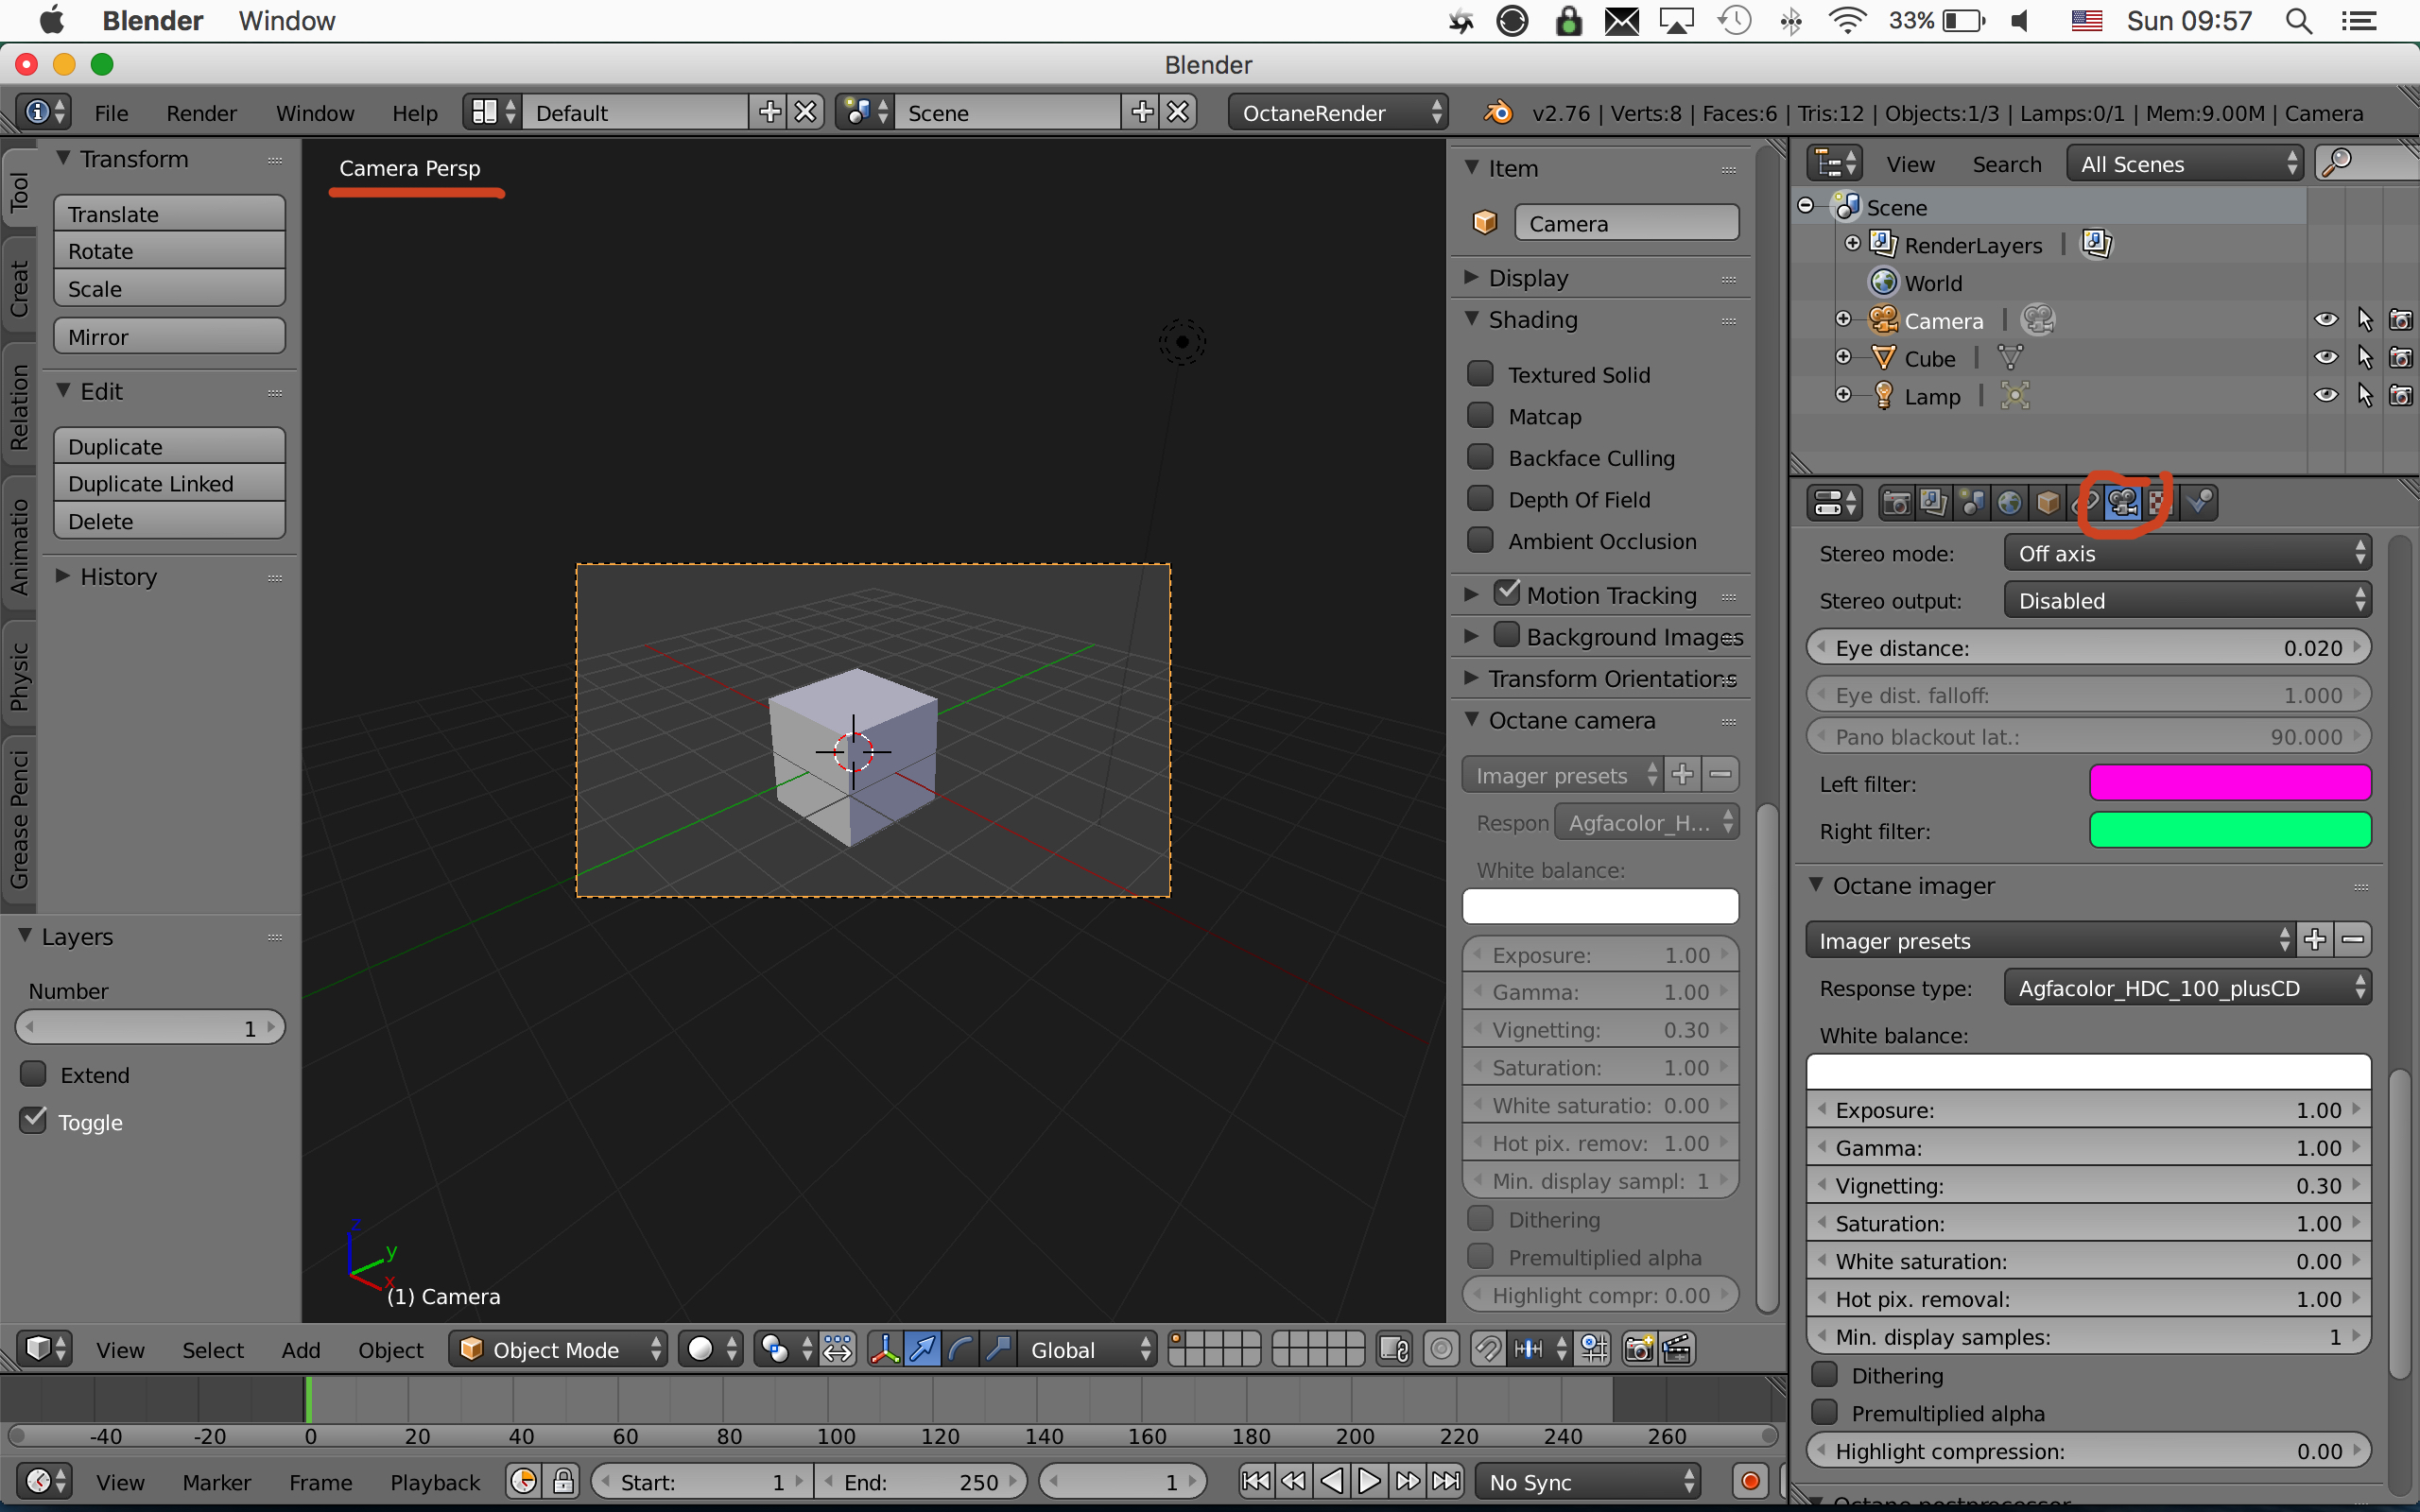
Task: Toggle the snap magnet icon
Action: 1488,1350
